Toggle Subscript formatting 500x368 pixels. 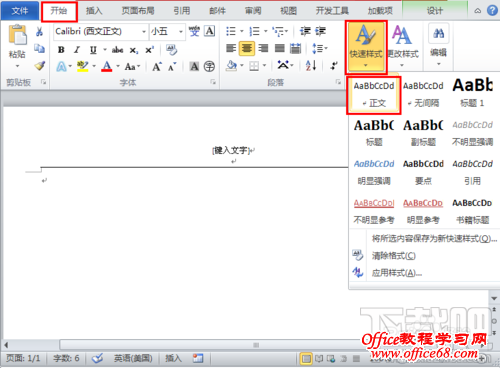pyautogui.click(x=133, y=50)
